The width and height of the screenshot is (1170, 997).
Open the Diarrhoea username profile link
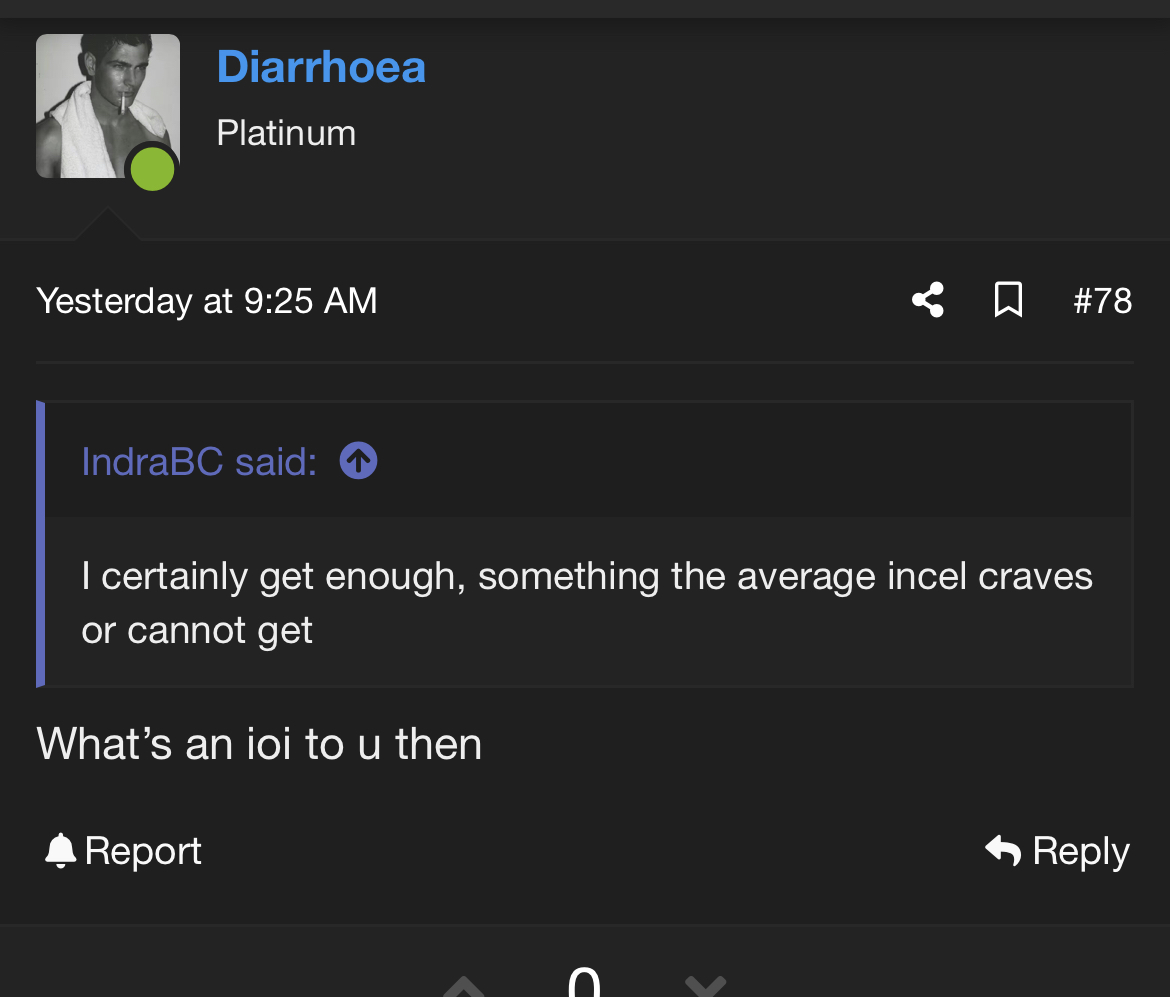(321, 67)
